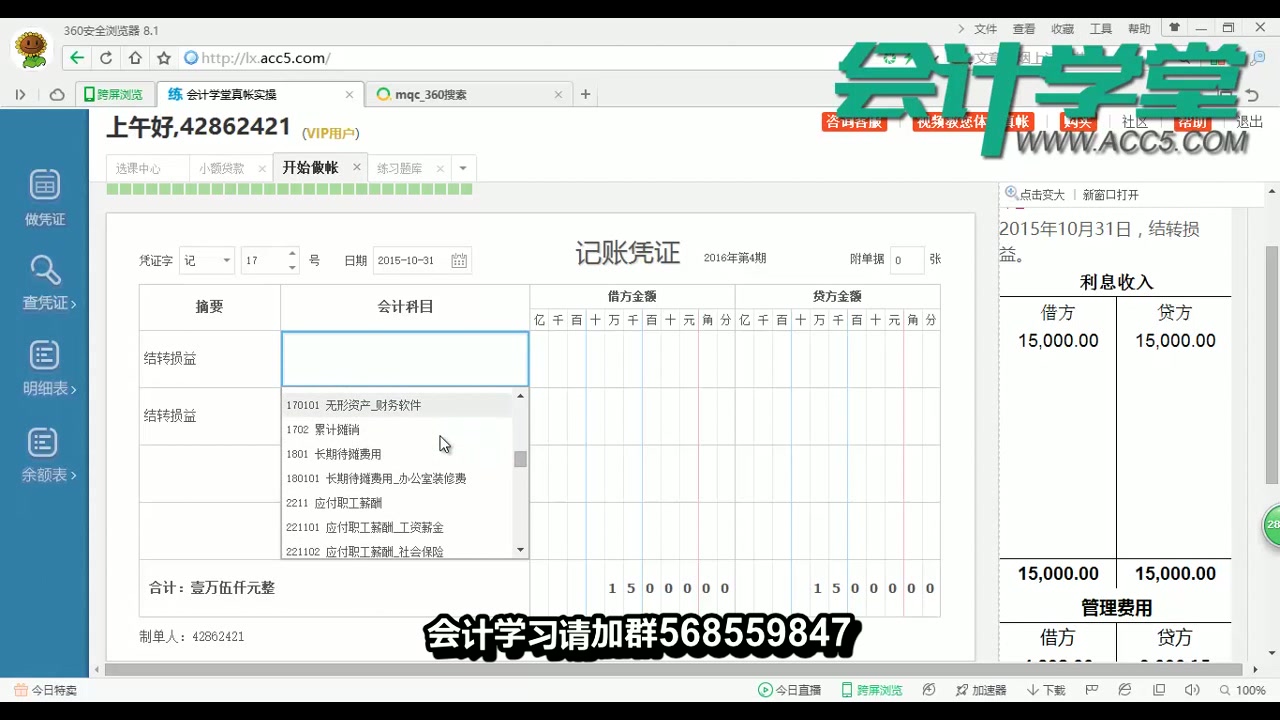The width and height of the screenshot is (1280, 720).
Task: Select the 开始做帐 tab
Action: 310,167
